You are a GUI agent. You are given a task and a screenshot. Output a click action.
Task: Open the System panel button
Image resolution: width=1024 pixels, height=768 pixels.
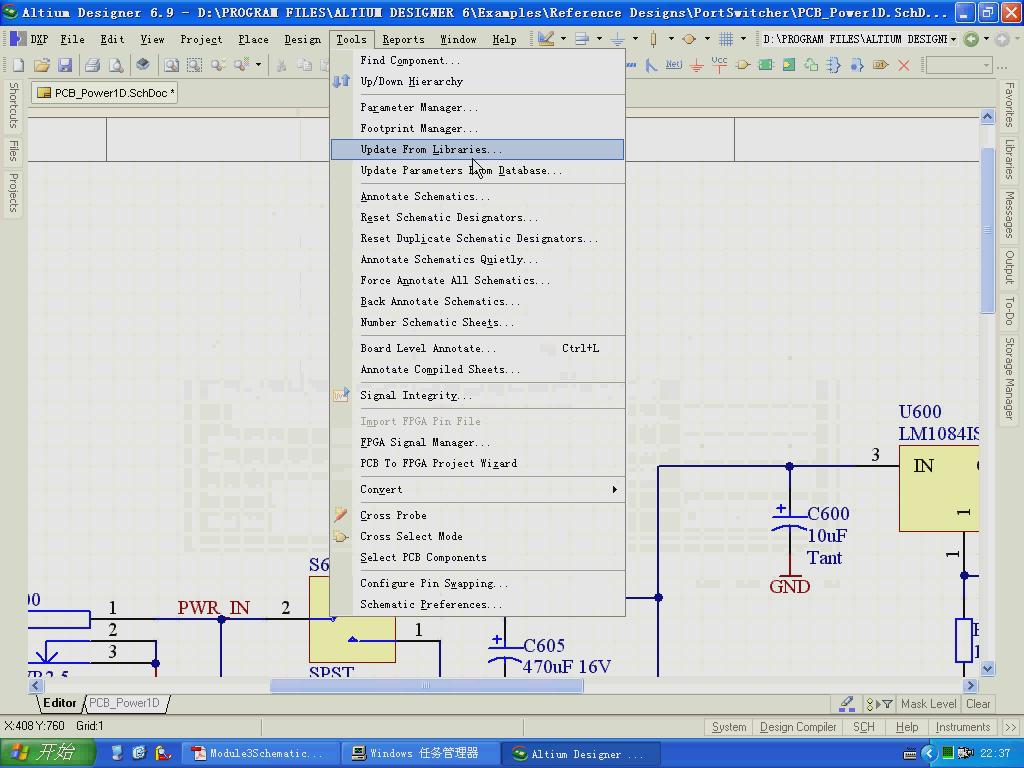729,727
